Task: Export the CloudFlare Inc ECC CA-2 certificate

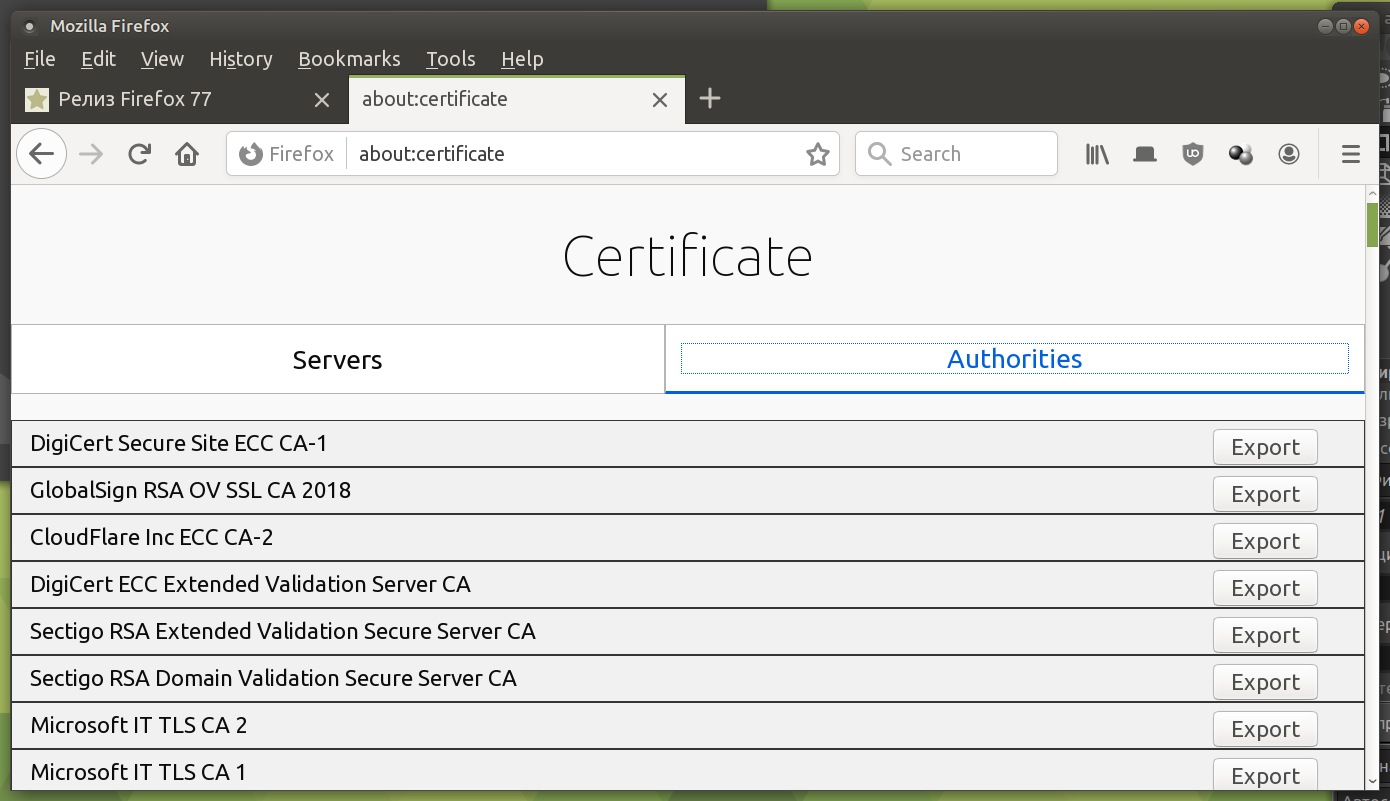Action: click(1265, 541)
